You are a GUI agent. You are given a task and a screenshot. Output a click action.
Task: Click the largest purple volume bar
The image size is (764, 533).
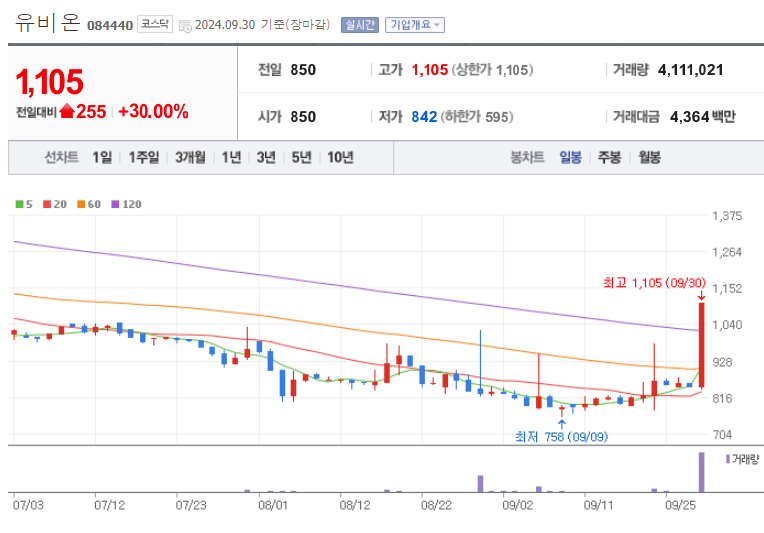click(702, 472)
